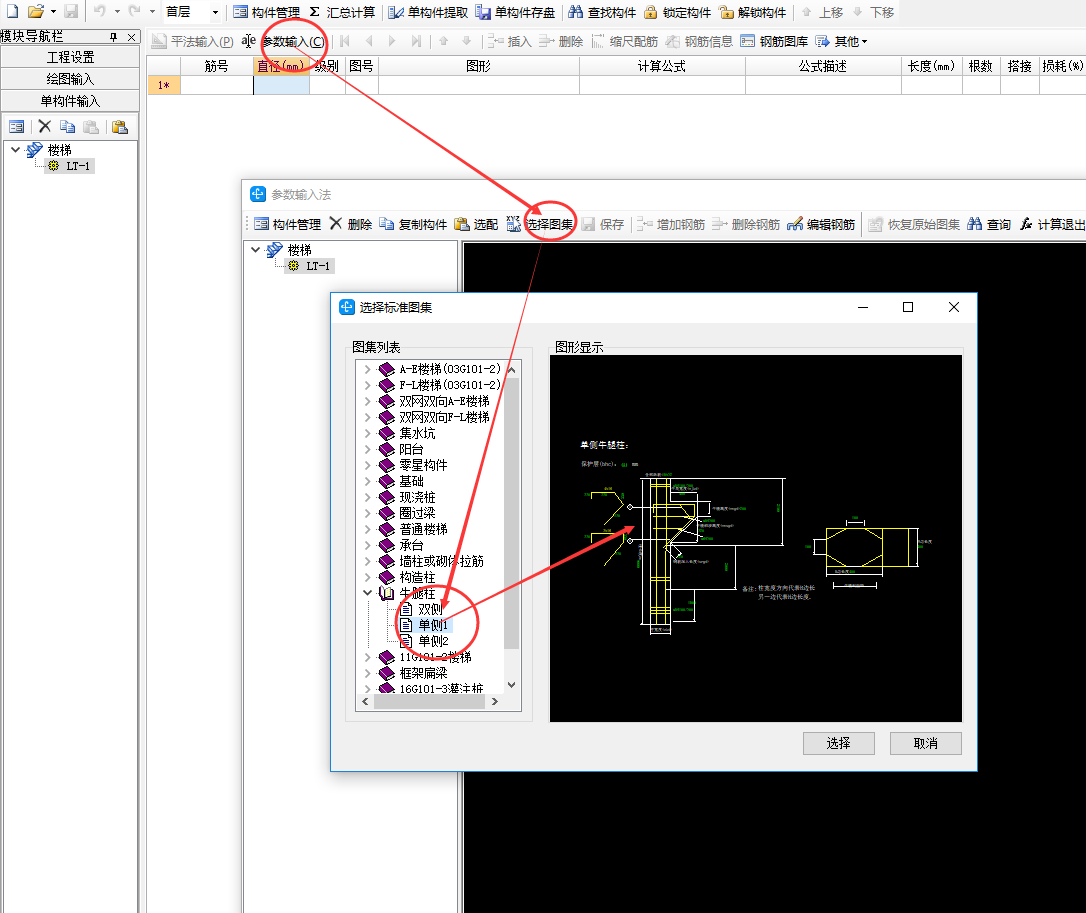The height and width of the screenshot is (913, 1086).
Task: Click the 直径(mm) cell in row 1
Action: tap(281, 85)
